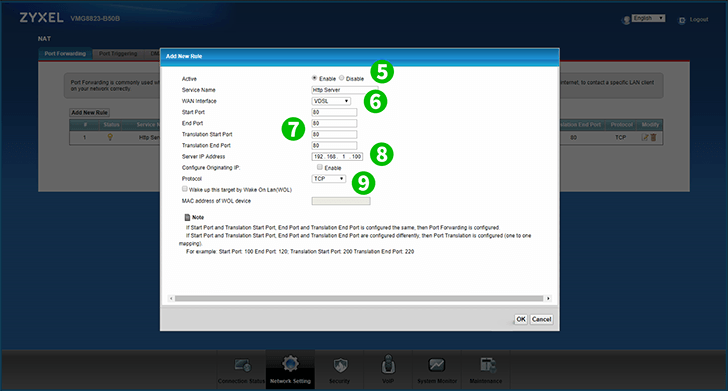
Task: Click the Add New Rule button behind dialog
Action: click(x=90, y=113)
